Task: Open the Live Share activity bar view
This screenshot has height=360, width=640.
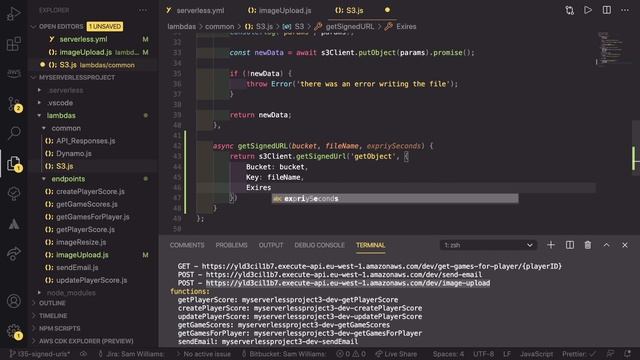Action: pyautogui.click(x=14, y=253)
